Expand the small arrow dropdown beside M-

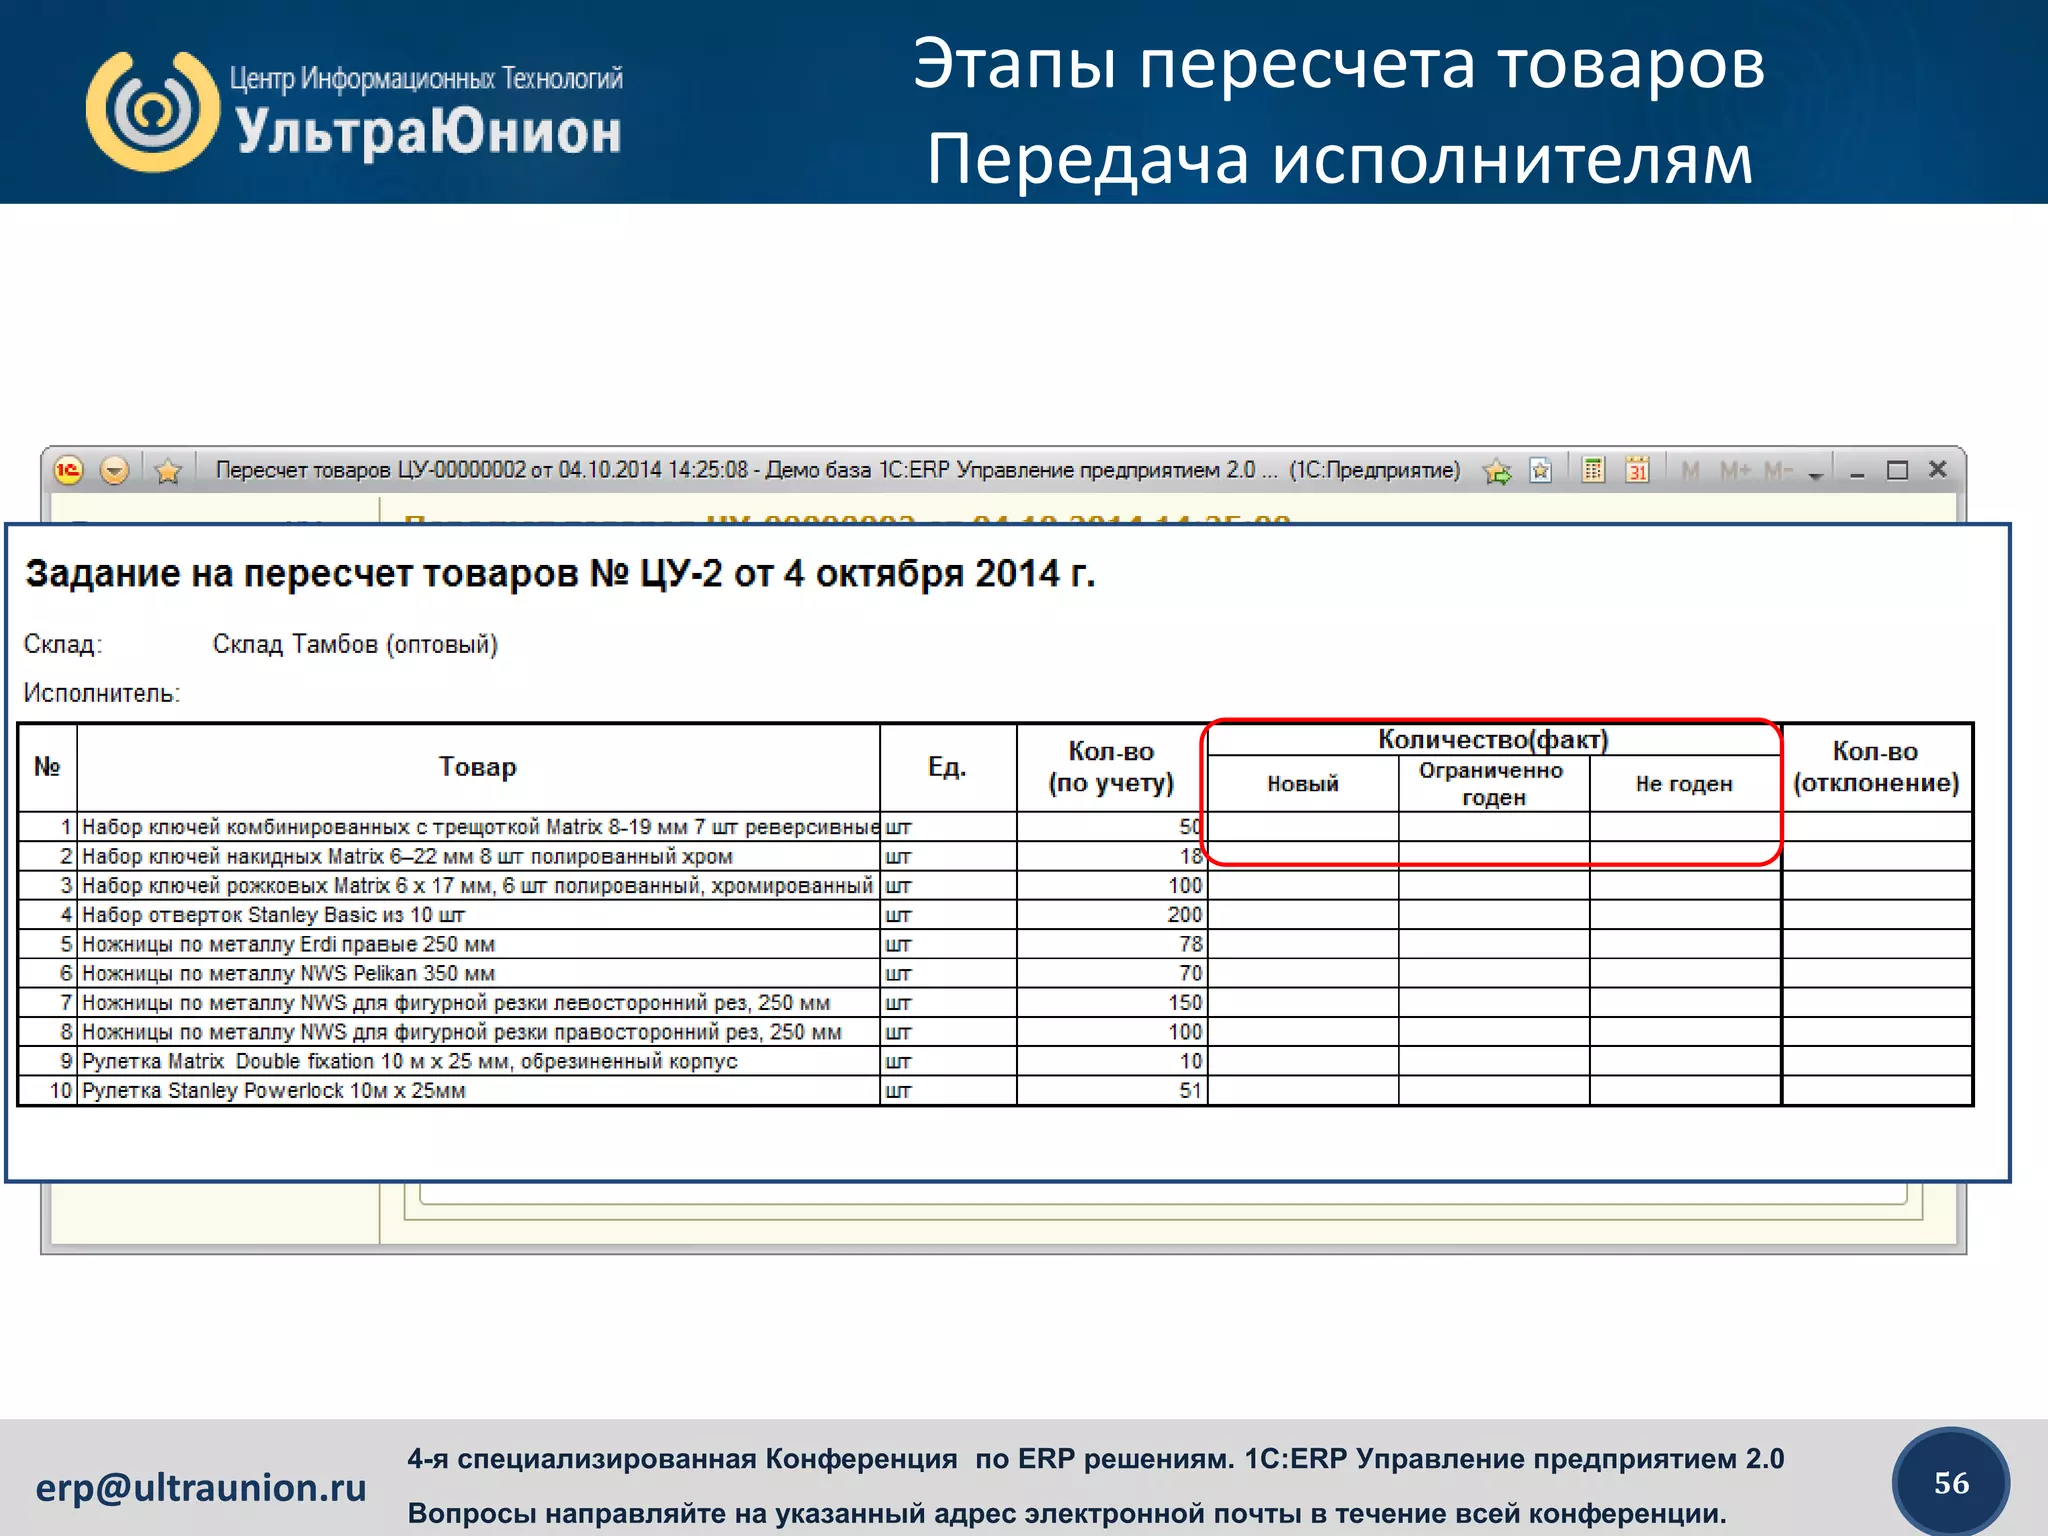click(x=1816, y=475)
